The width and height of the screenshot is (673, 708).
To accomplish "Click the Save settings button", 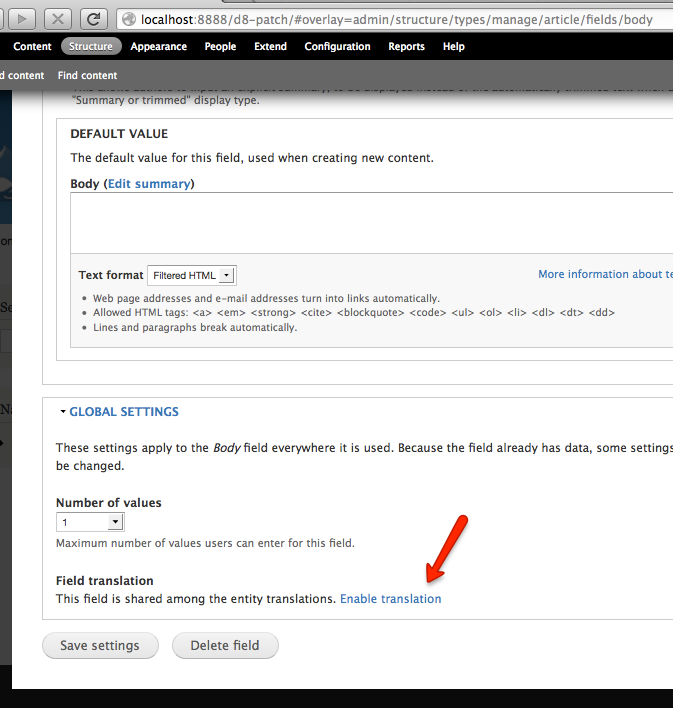I will [x=100, y=646].
